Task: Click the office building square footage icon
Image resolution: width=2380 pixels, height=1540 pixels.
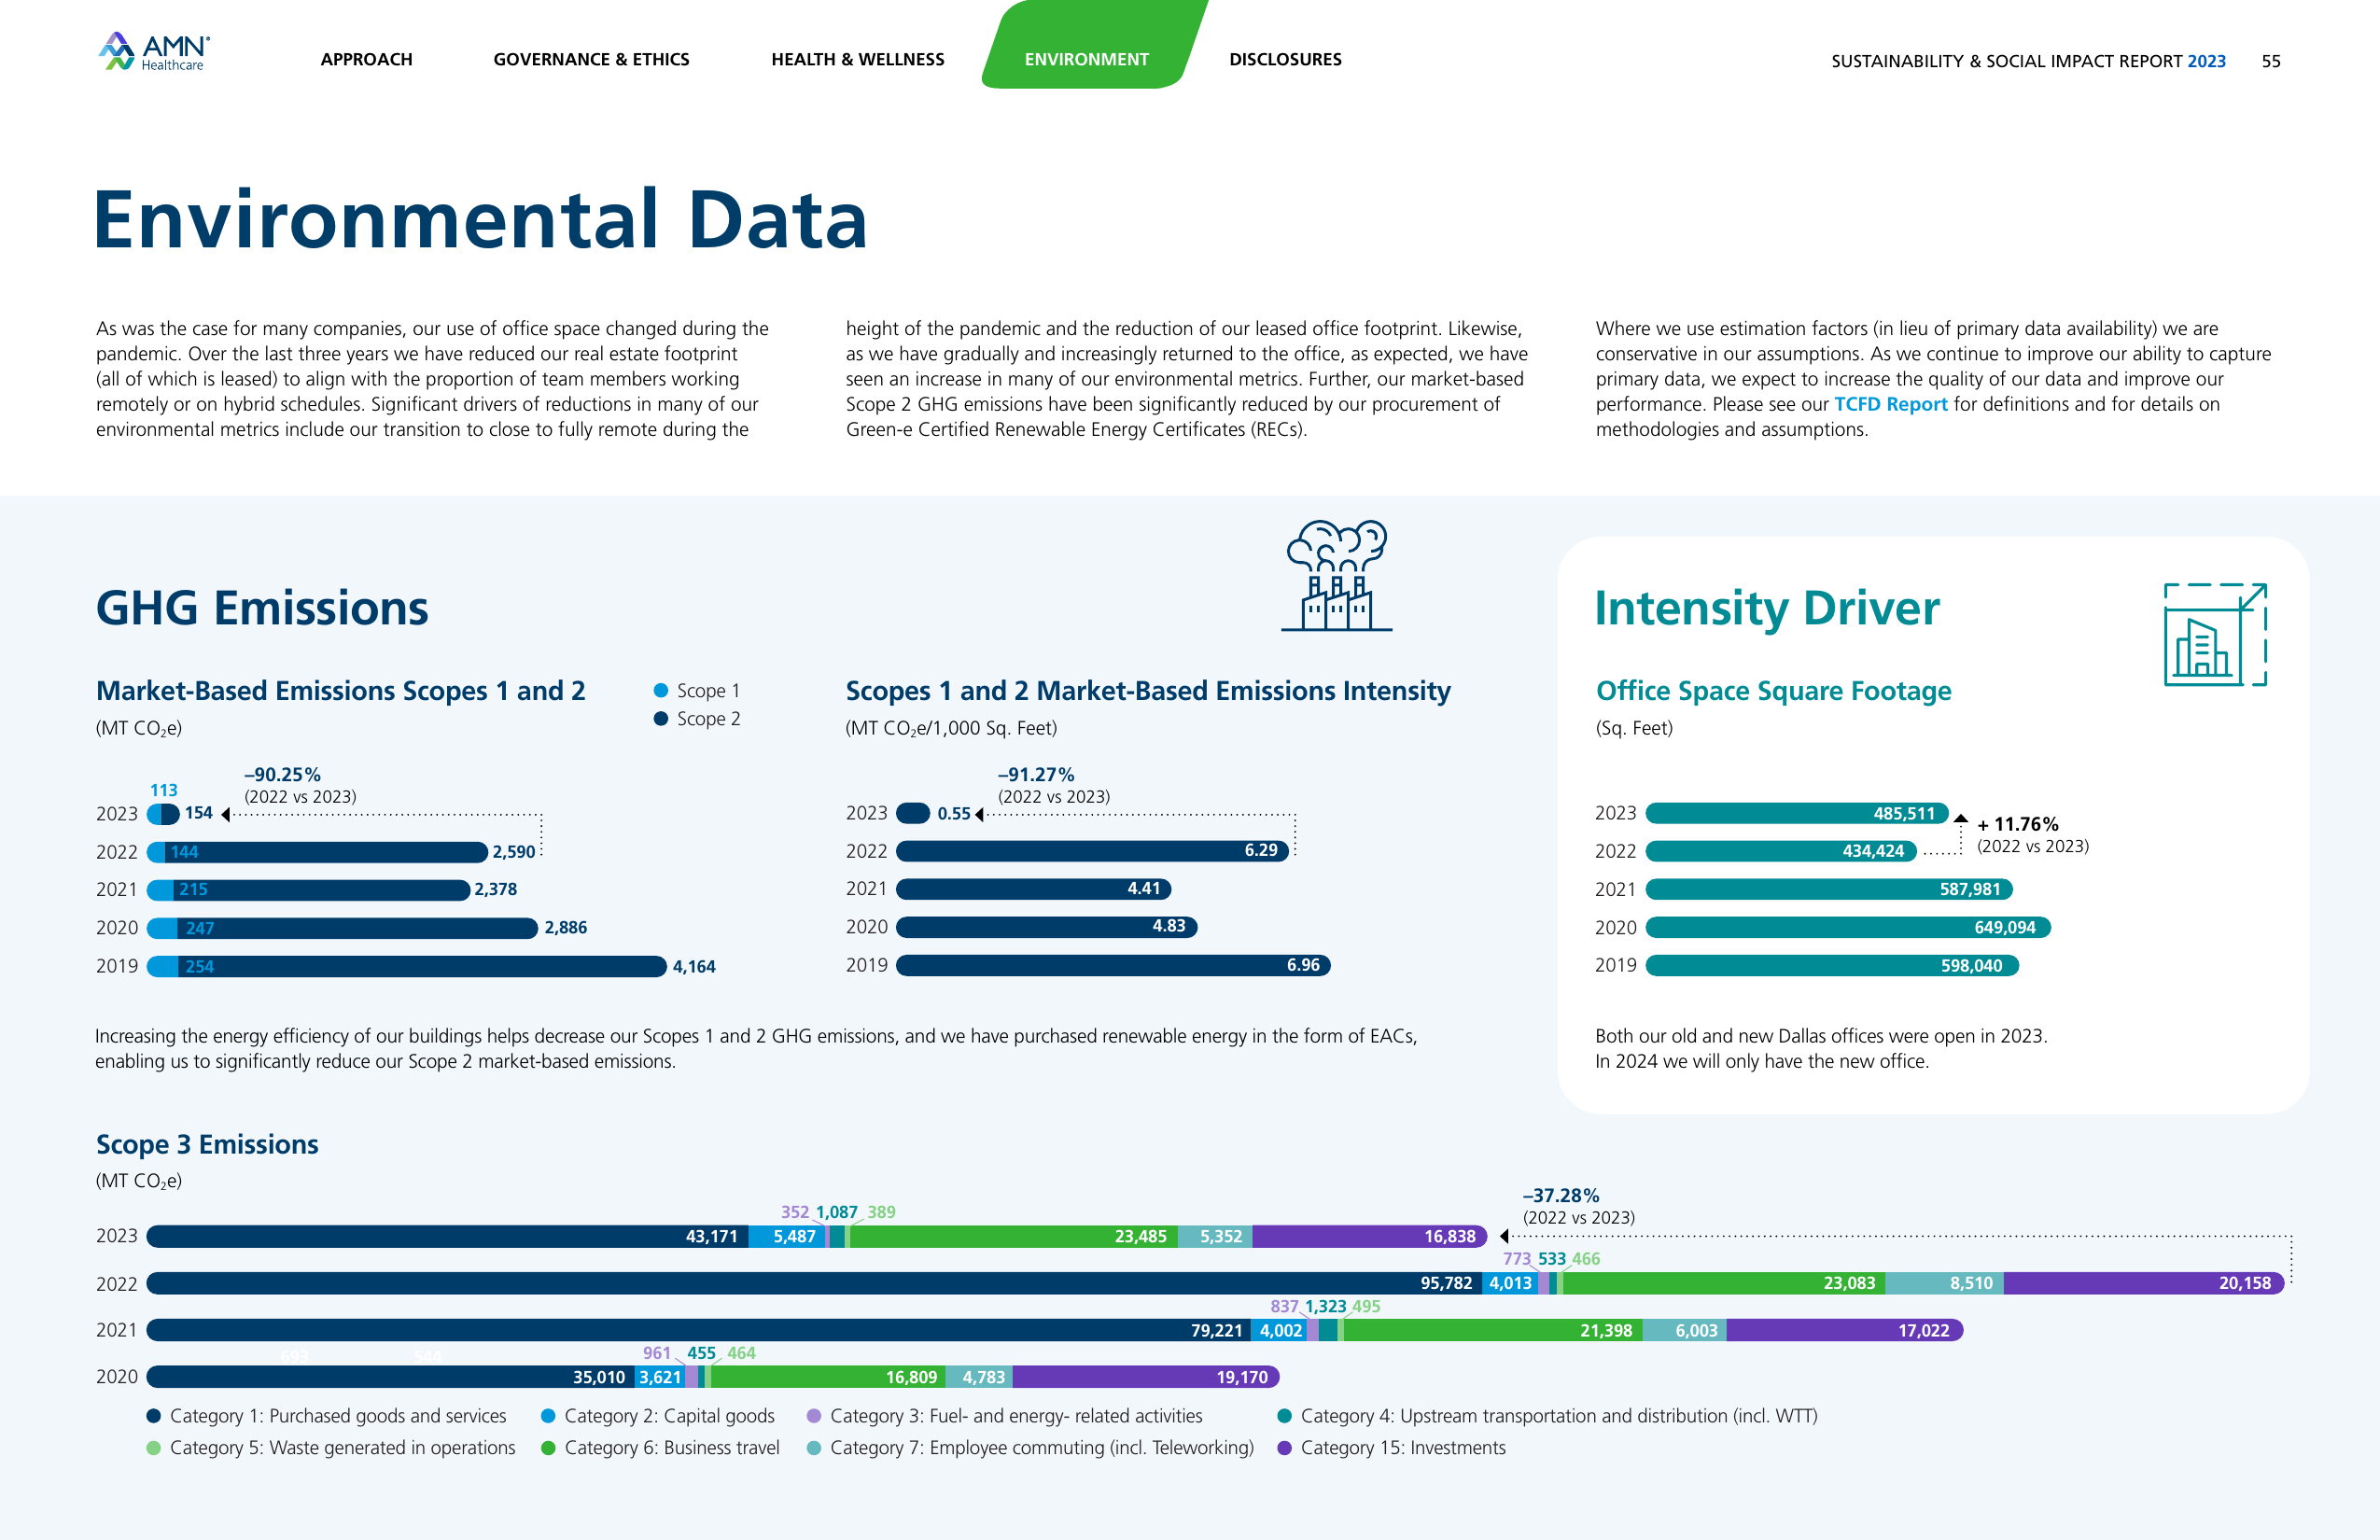Action: [x=2215, y=635]
